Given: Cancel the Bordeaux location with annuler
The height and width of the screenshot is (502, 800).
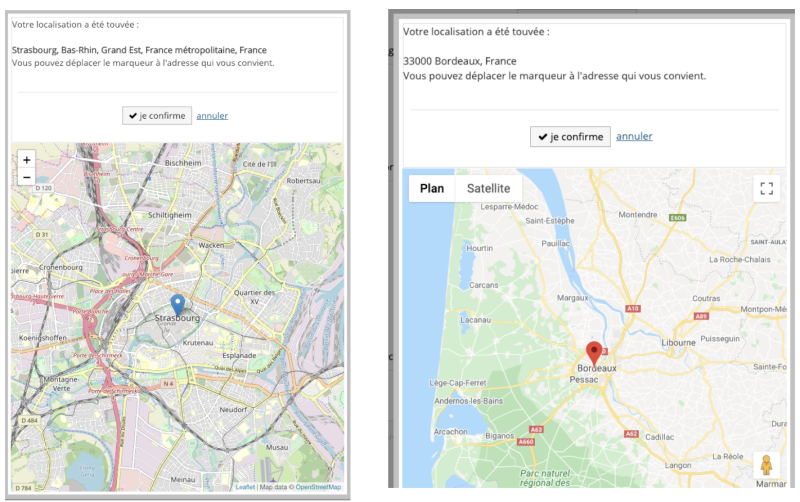Looking at the screenshot, I should [634, 136].
